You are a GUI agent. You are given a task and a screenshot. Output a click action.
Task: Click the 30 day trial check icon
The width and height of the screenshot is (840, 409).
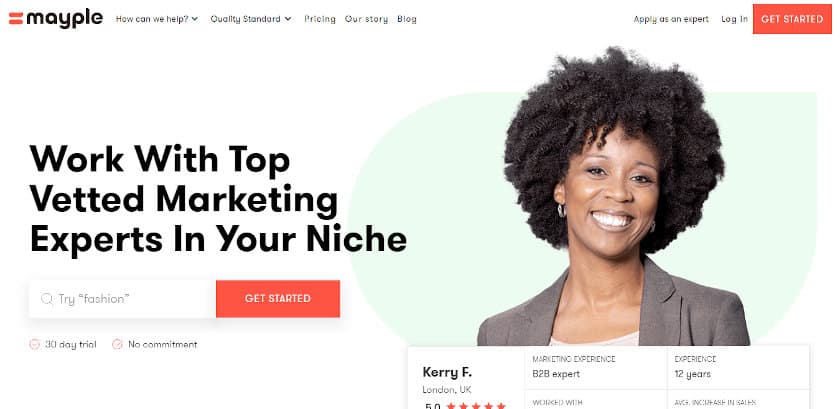click(x=34, y=344)
